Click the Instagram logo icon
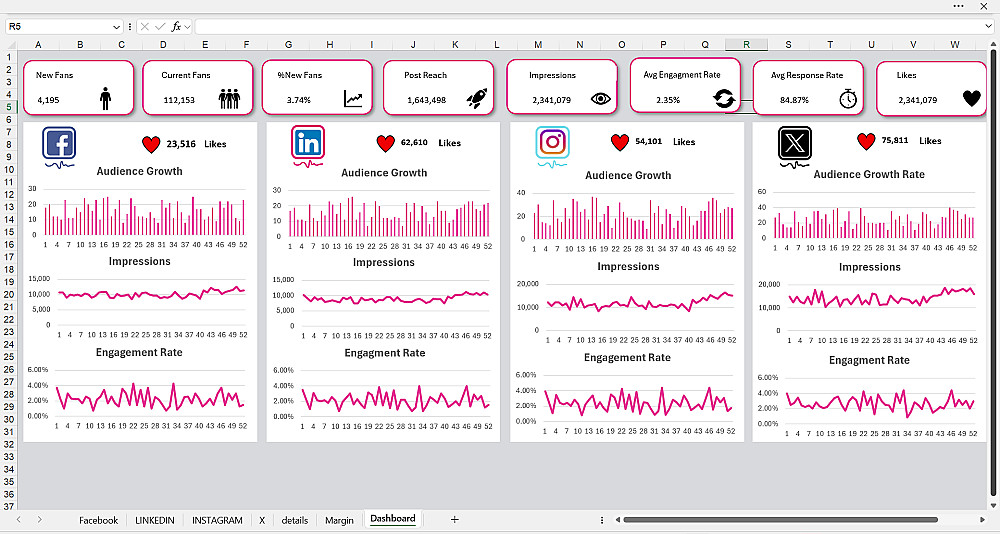1000x534 pixels. [x=552, y=142]
